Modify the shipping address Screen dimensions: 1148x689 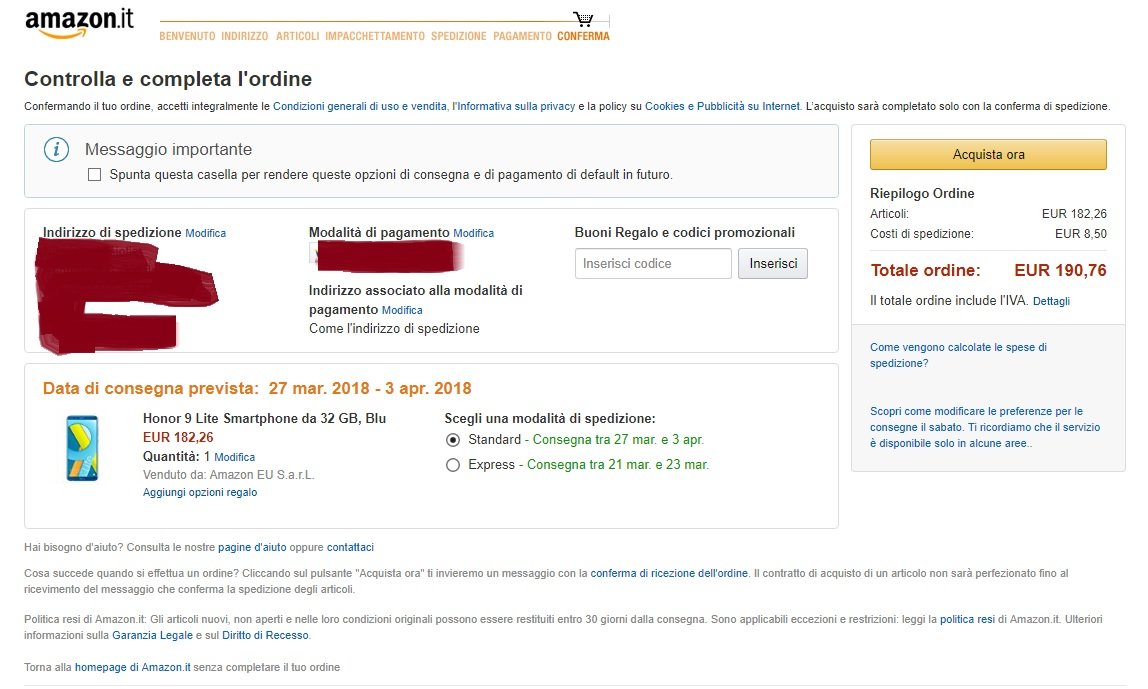click(205, 233)
